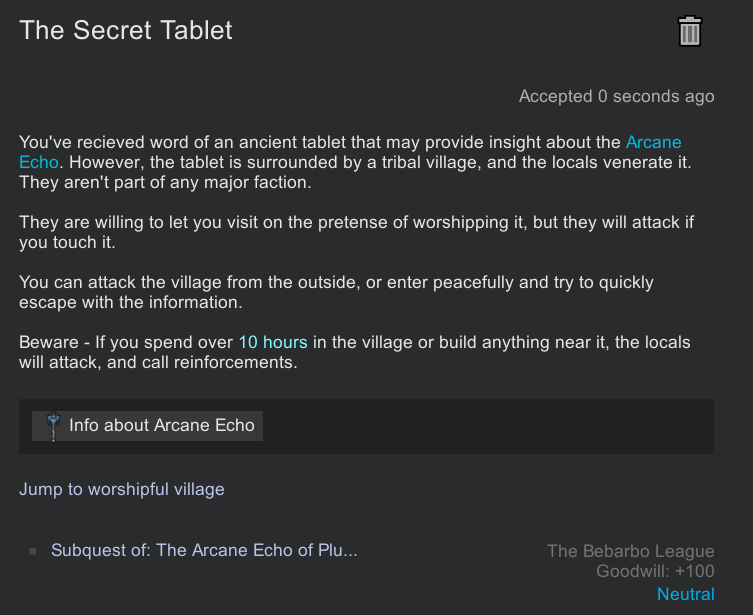Click the Goodwill: +100 value
This screenshot has height=615, width=753.
[x=655, y=572]
